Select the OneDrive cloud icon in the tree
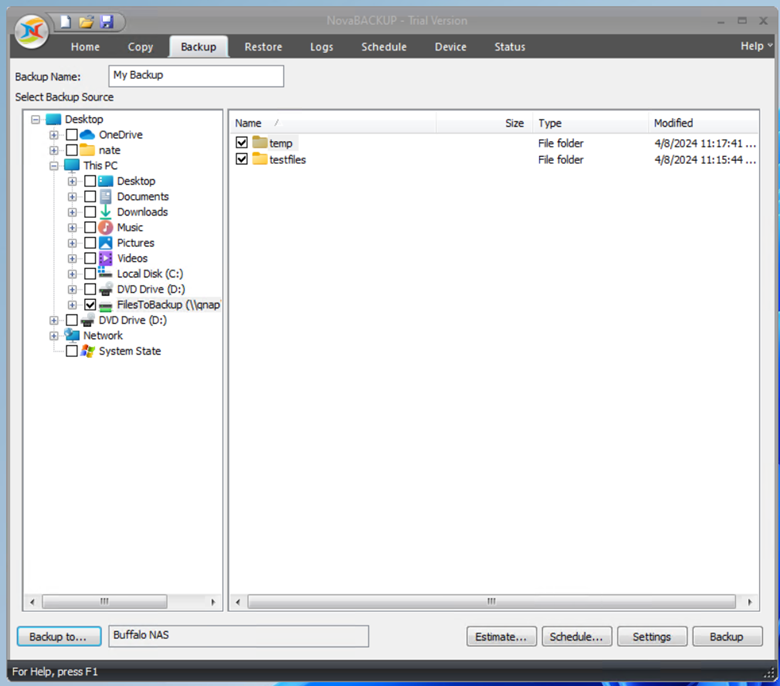The height and width of the screenshot is (686, 780). 87,135
